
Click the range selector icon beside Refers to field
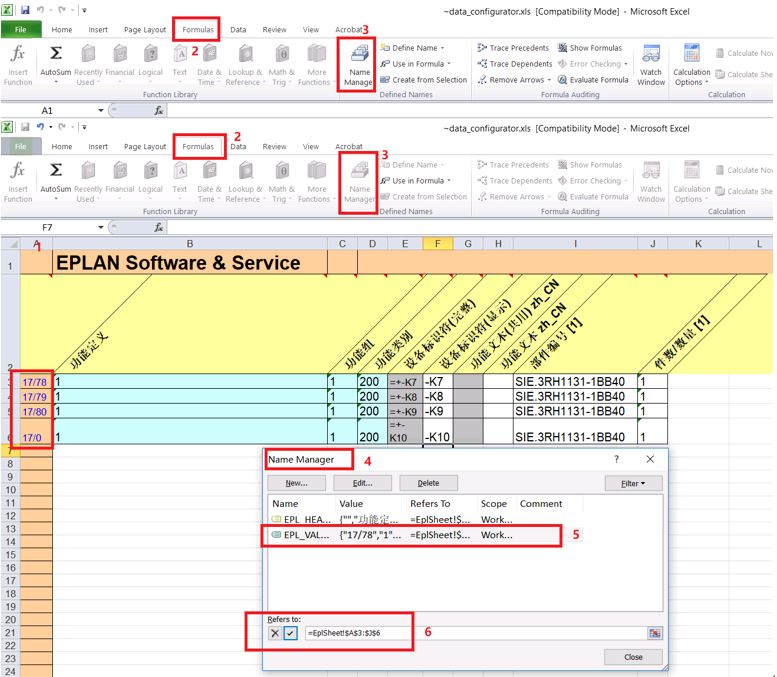(654, 633)
